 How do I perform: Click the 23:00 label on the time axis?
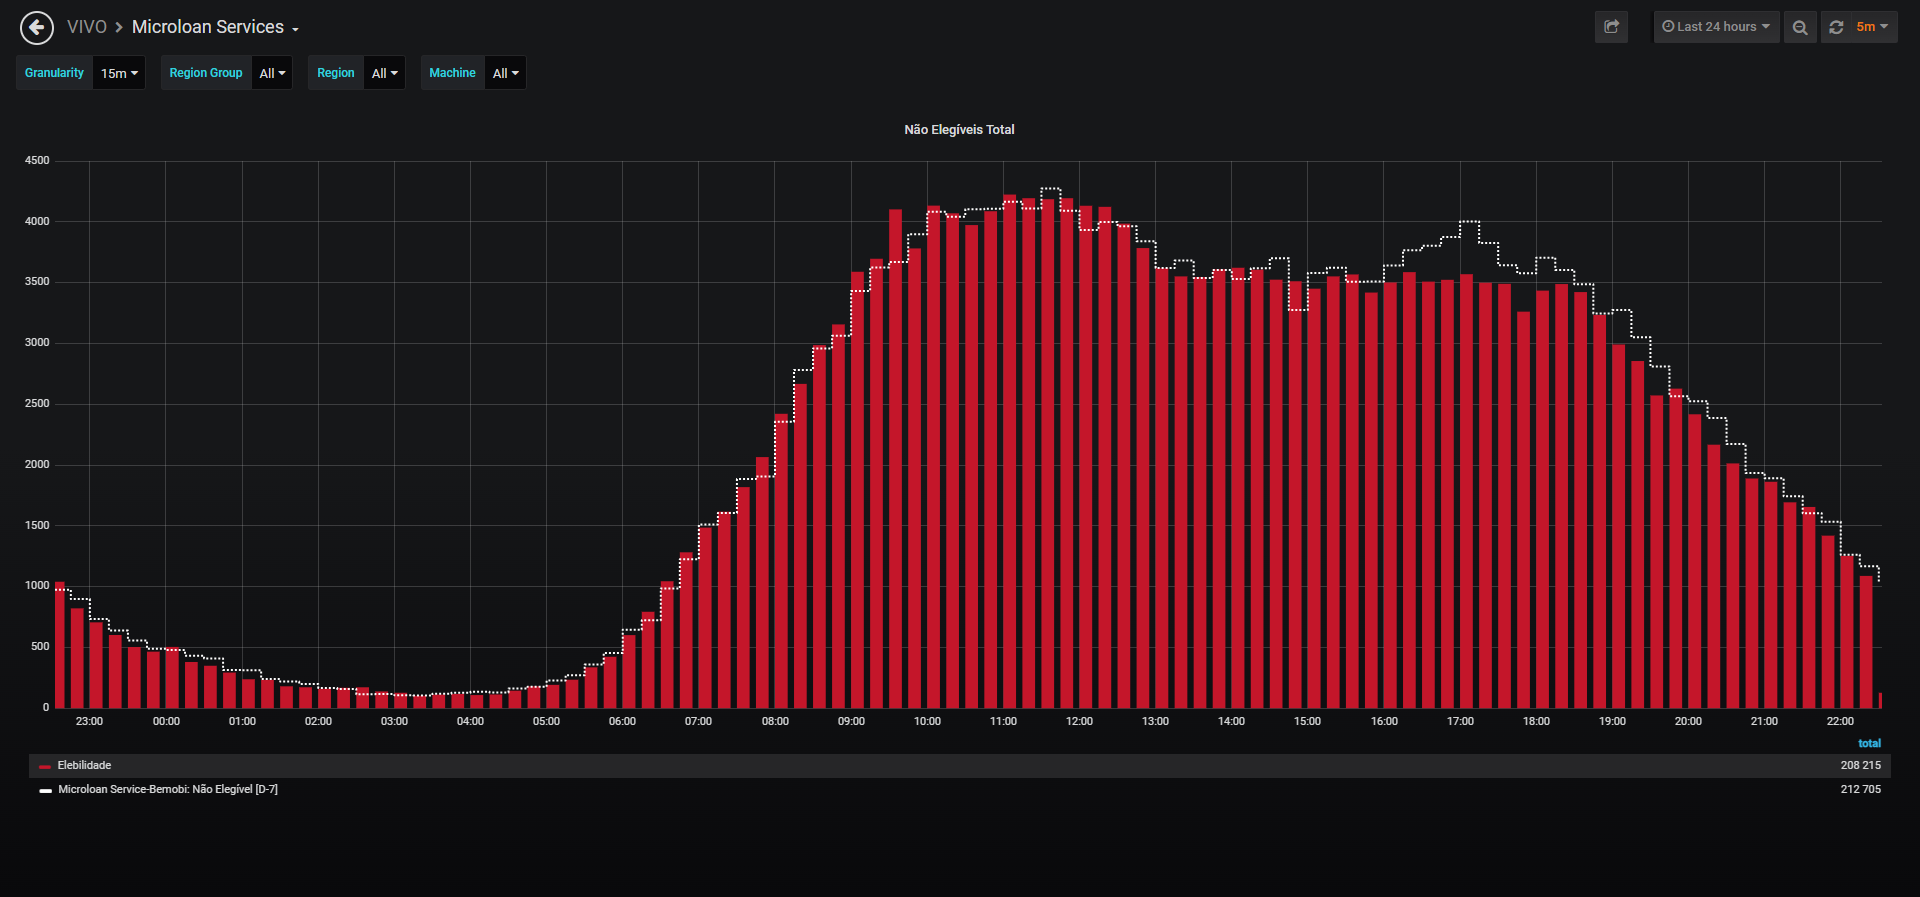point(89,721)
